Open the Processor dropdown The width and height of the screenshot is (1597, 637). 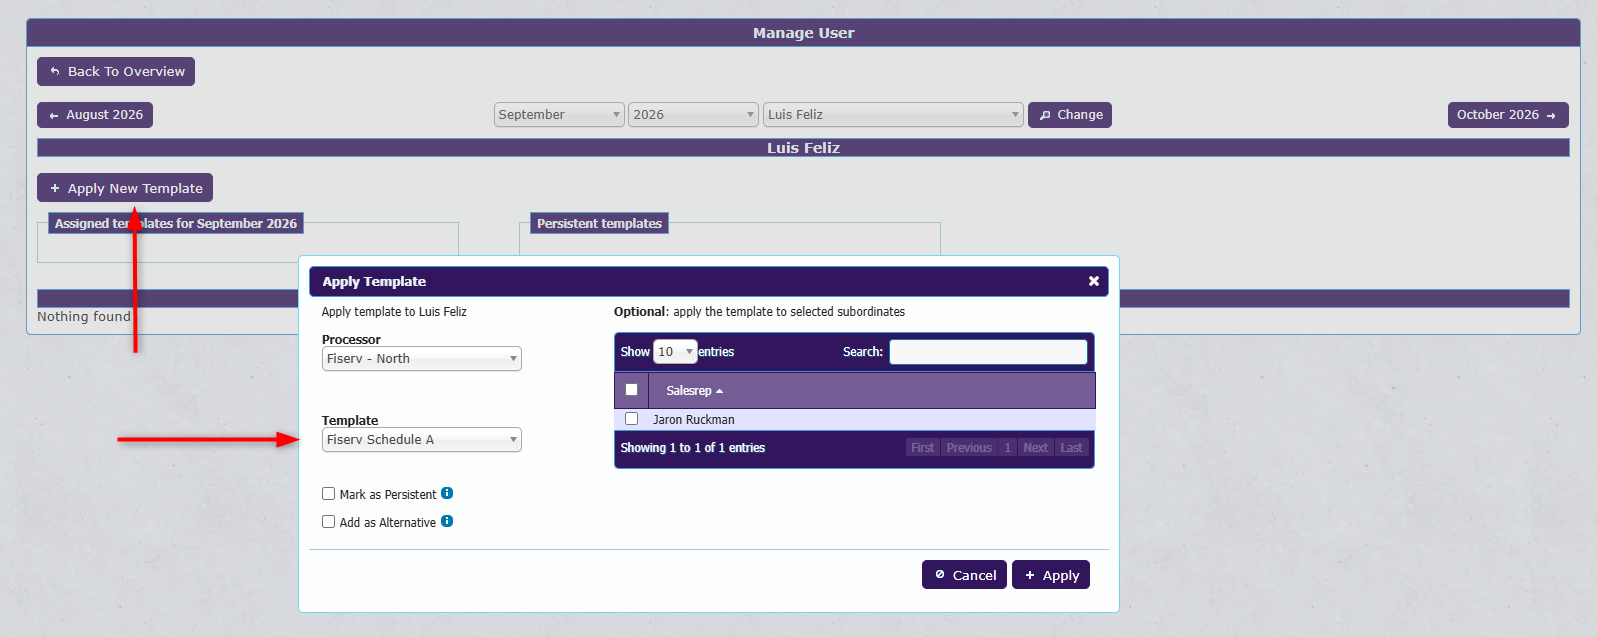click(x=422, y=359)
